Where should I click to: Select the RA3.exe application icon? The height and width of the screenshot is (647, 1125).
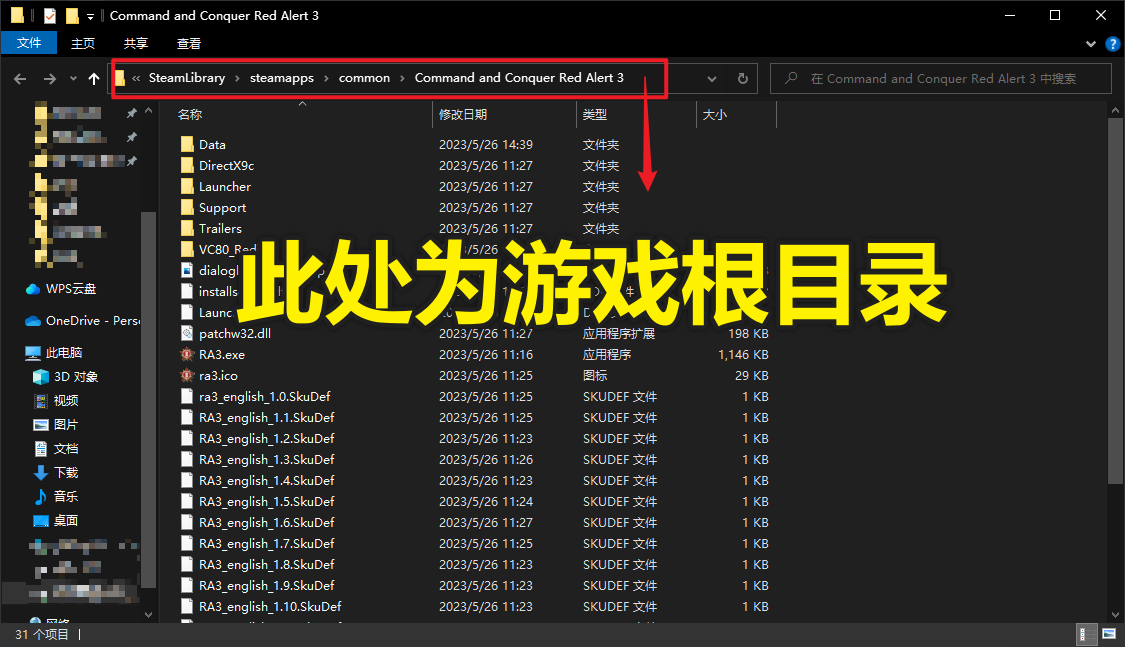click(x=187, y=354)
